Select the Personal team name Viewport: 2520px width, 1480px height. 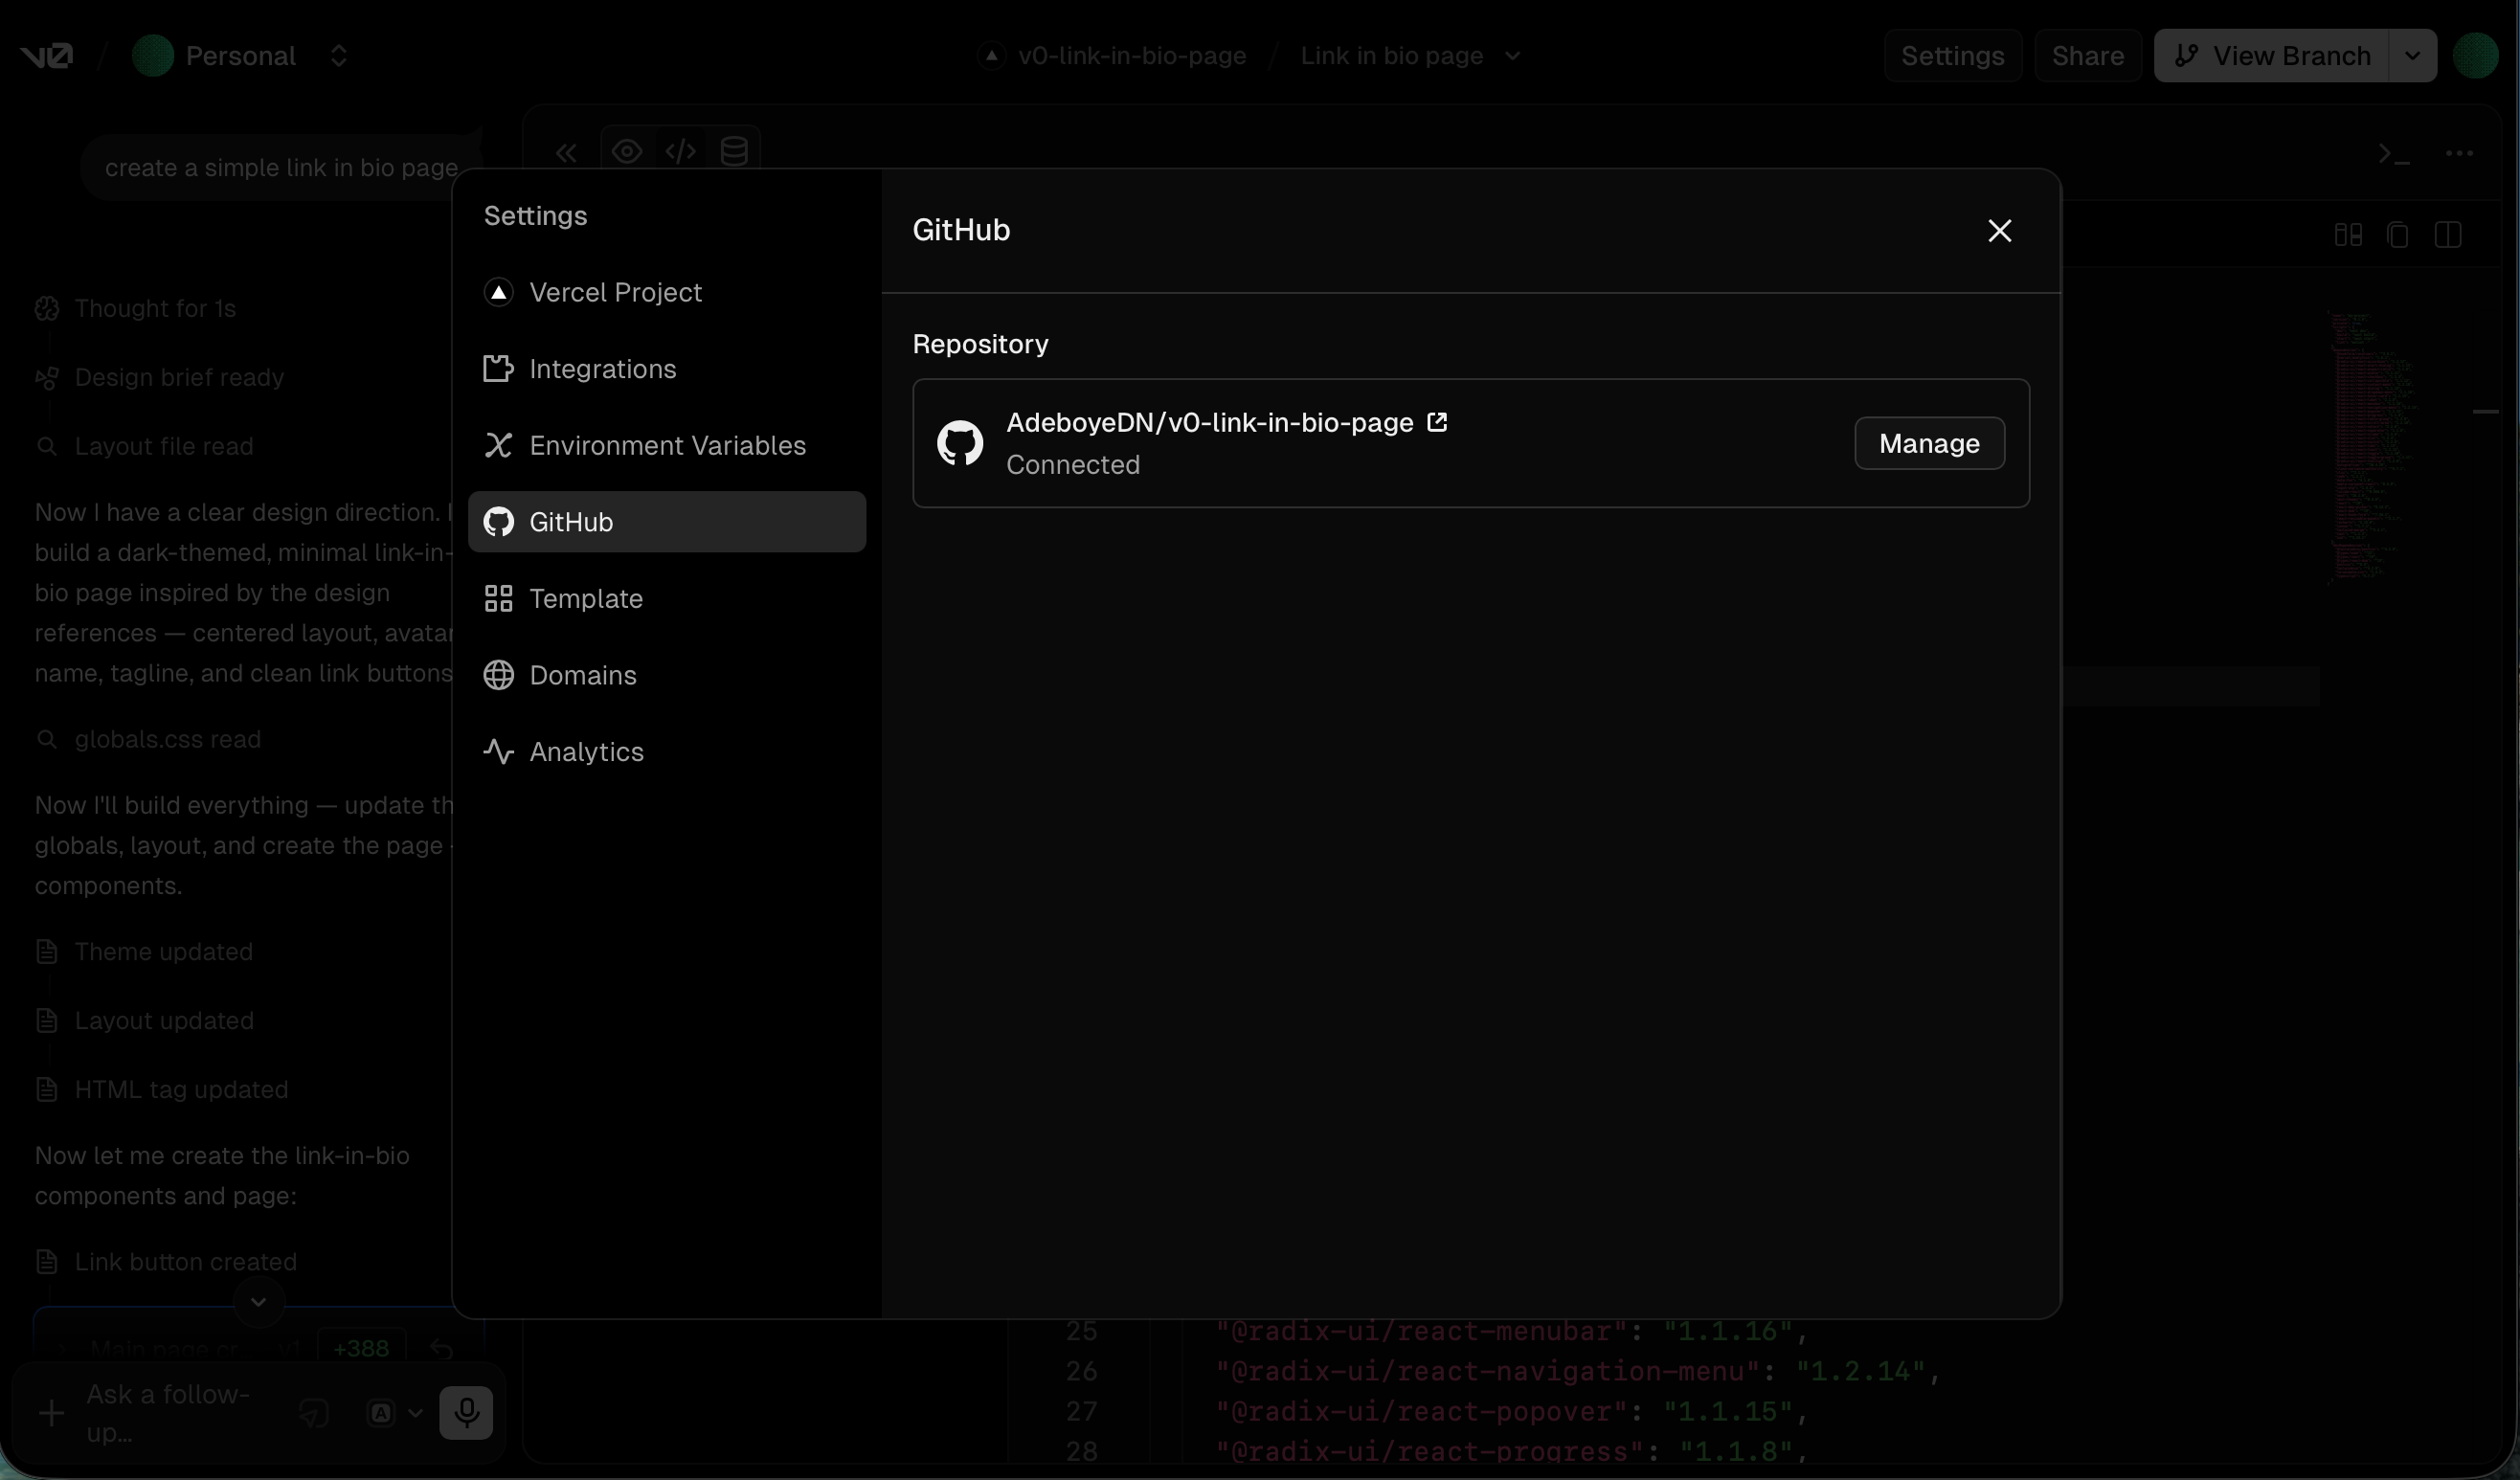coord(240,56)
